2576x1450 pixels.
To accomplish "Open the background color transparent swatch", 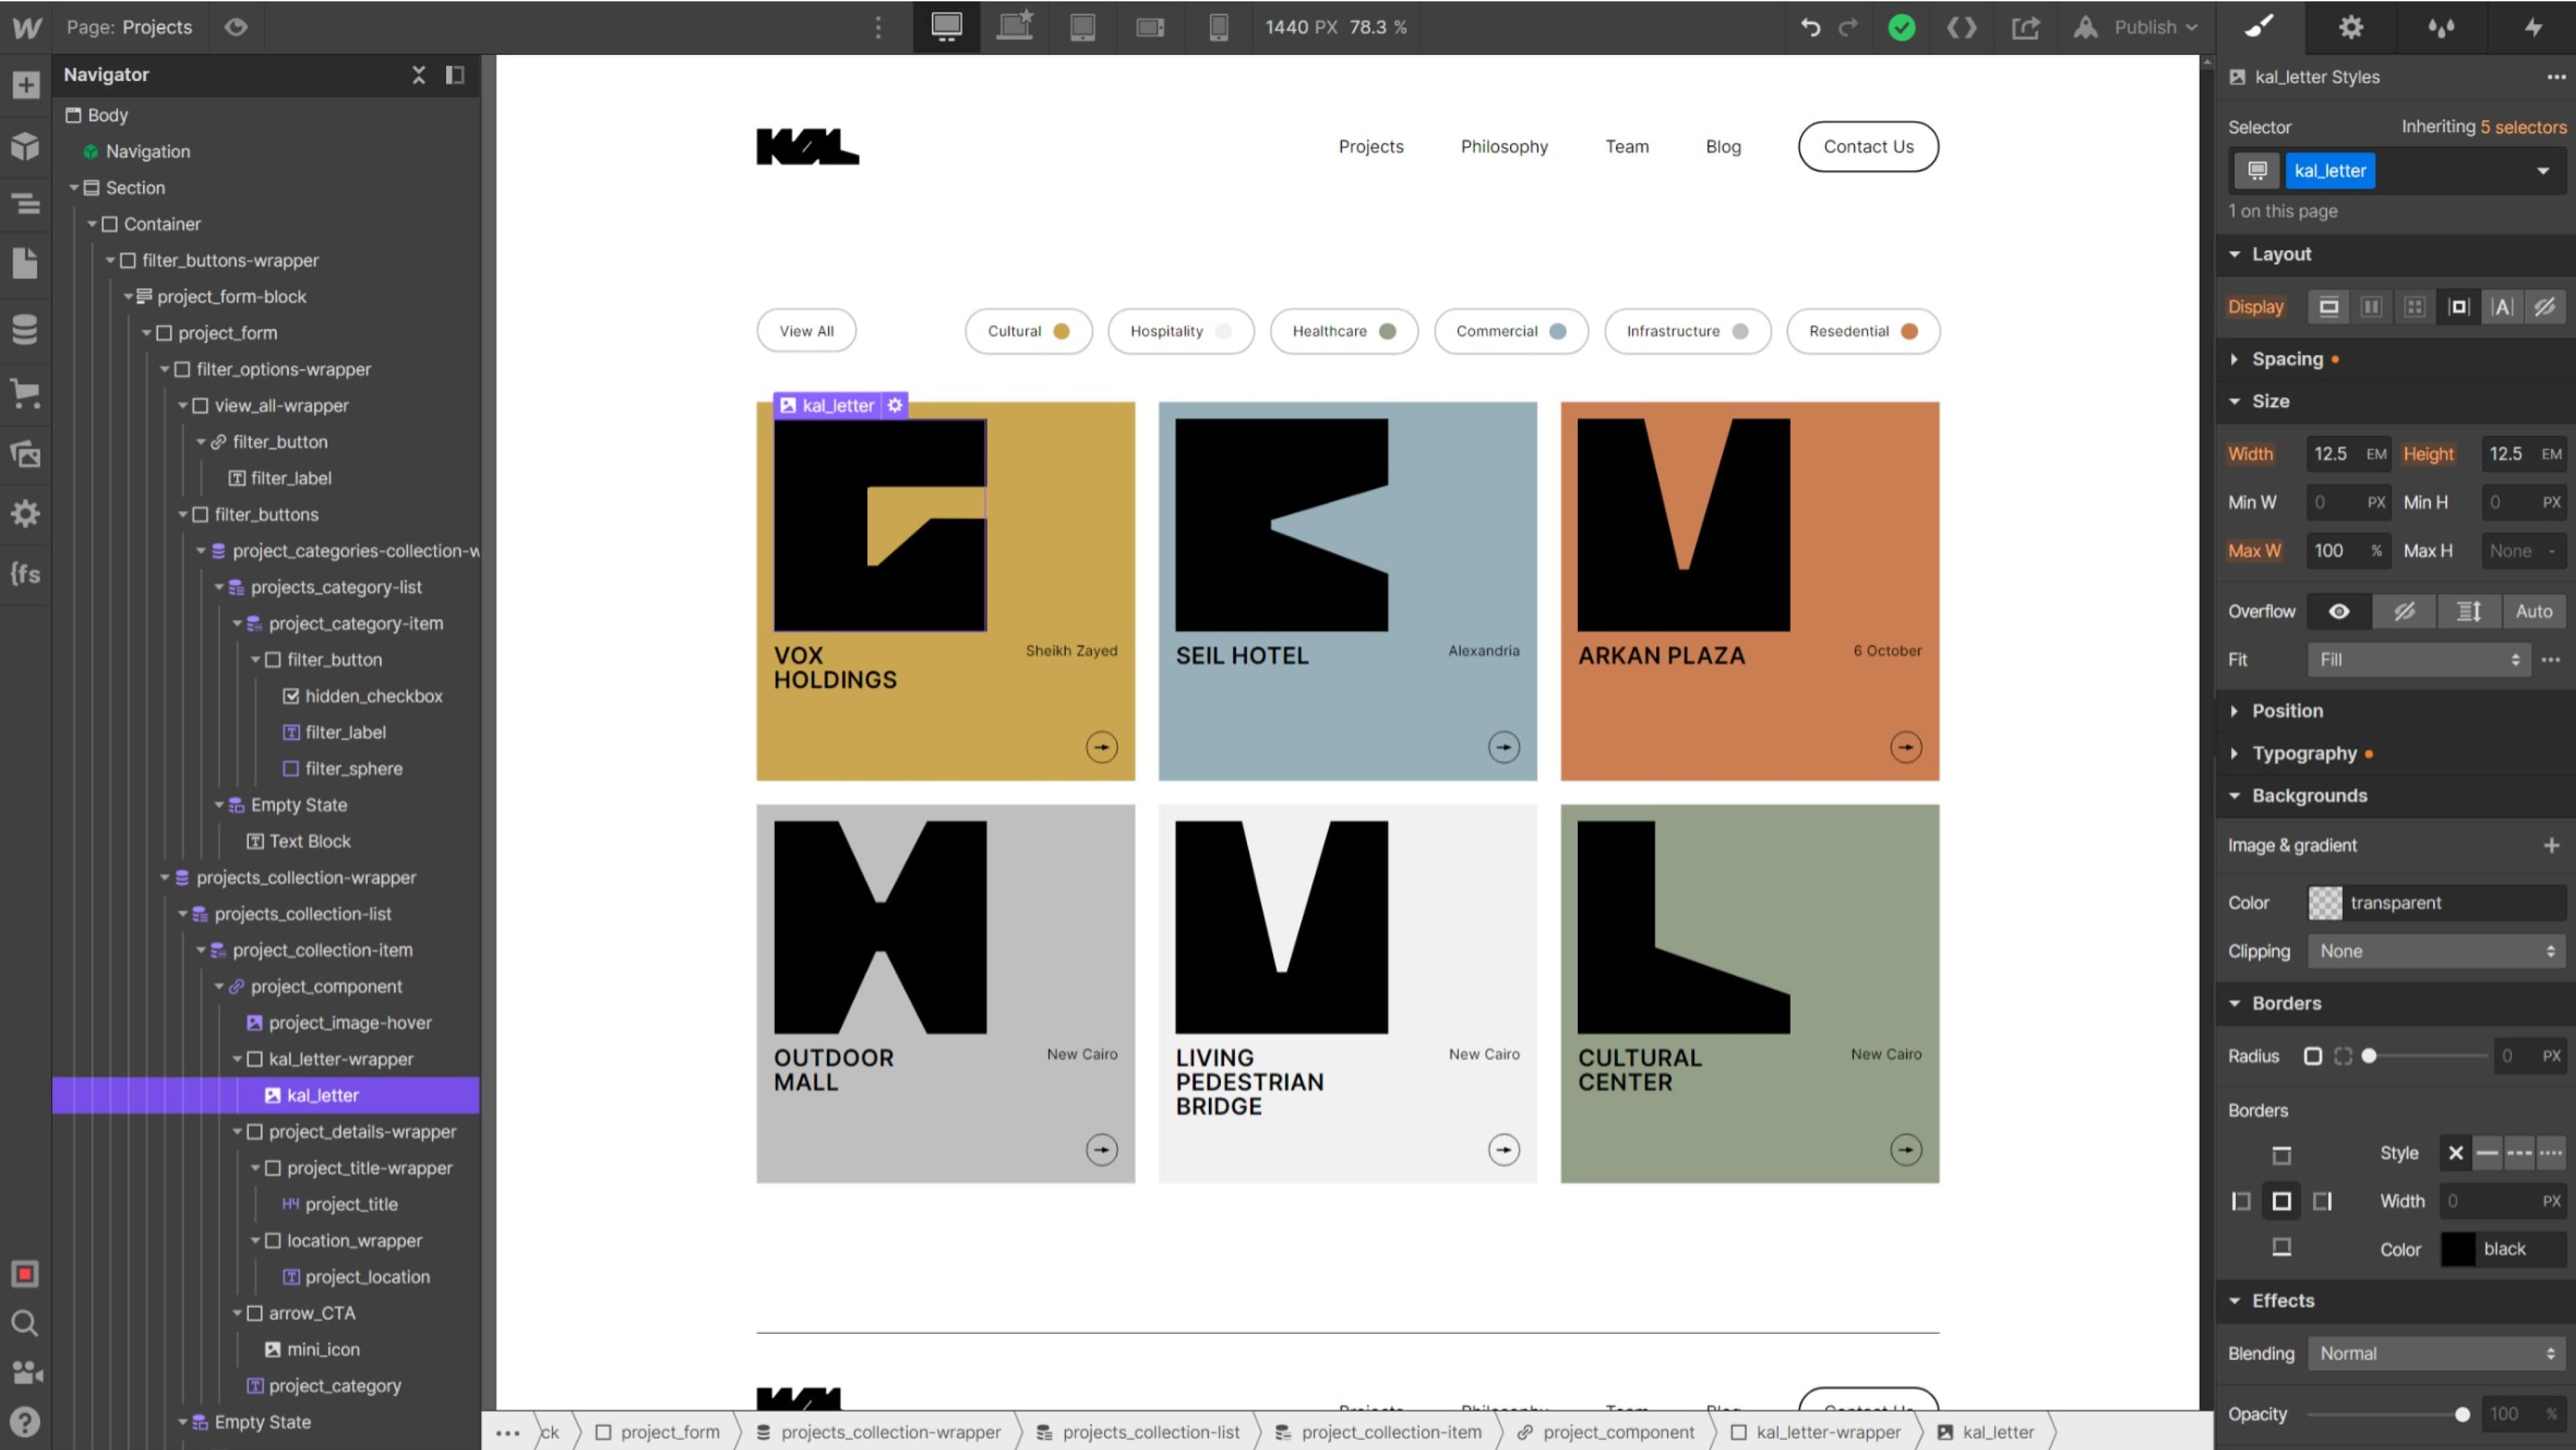I will (x=2325, y=903).
